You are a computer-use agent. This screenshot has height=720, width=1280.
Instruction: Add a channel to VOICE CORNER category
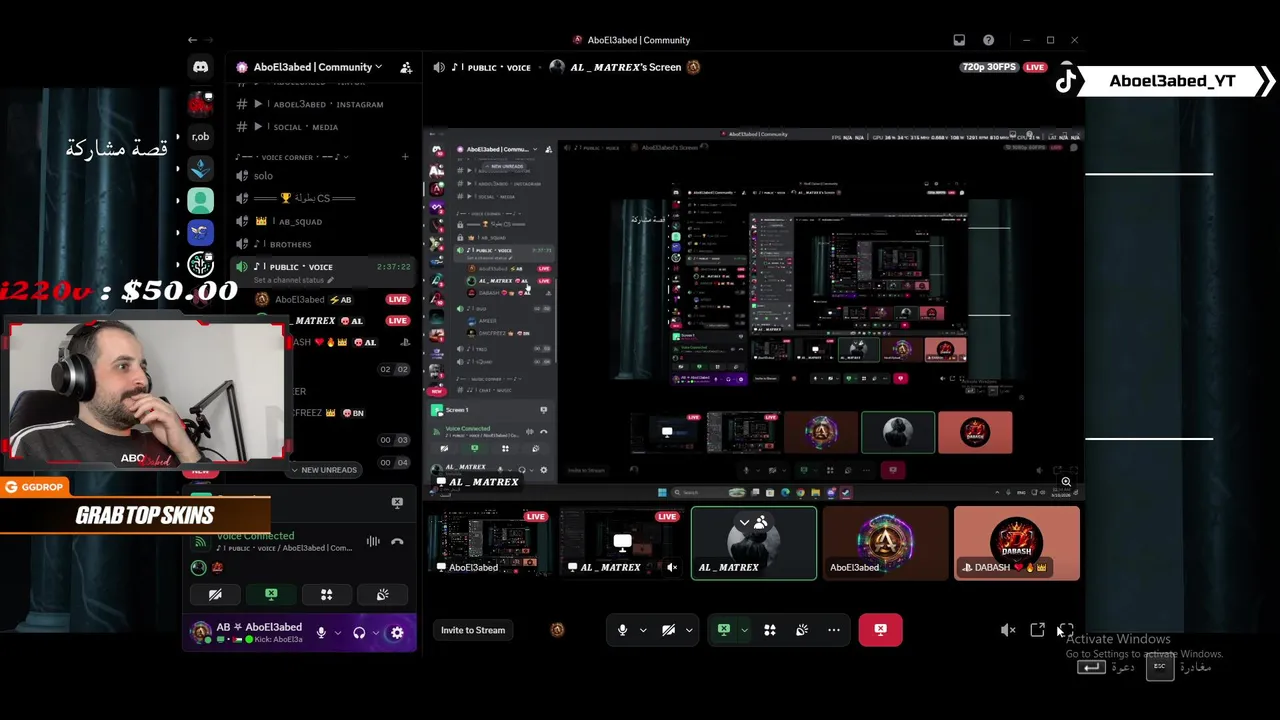pos(405,157)
